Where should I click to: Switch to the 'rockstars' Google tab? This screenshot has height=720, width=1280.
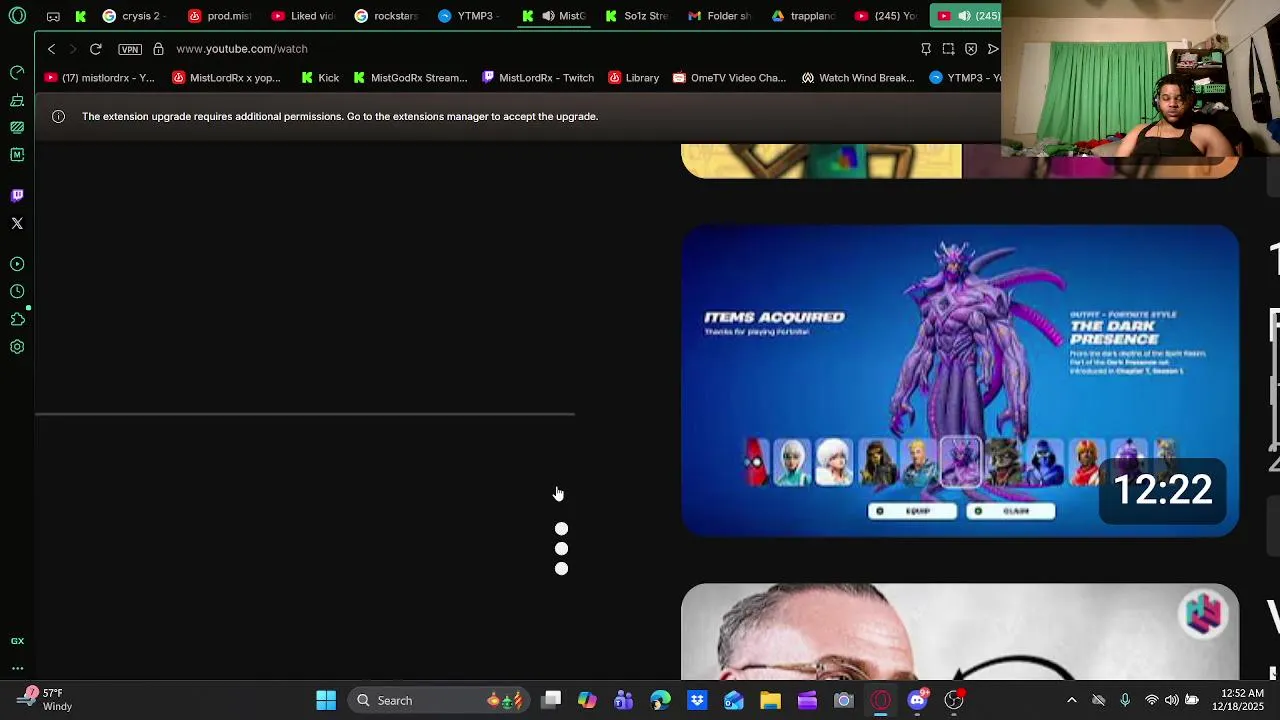pos(386,16)
